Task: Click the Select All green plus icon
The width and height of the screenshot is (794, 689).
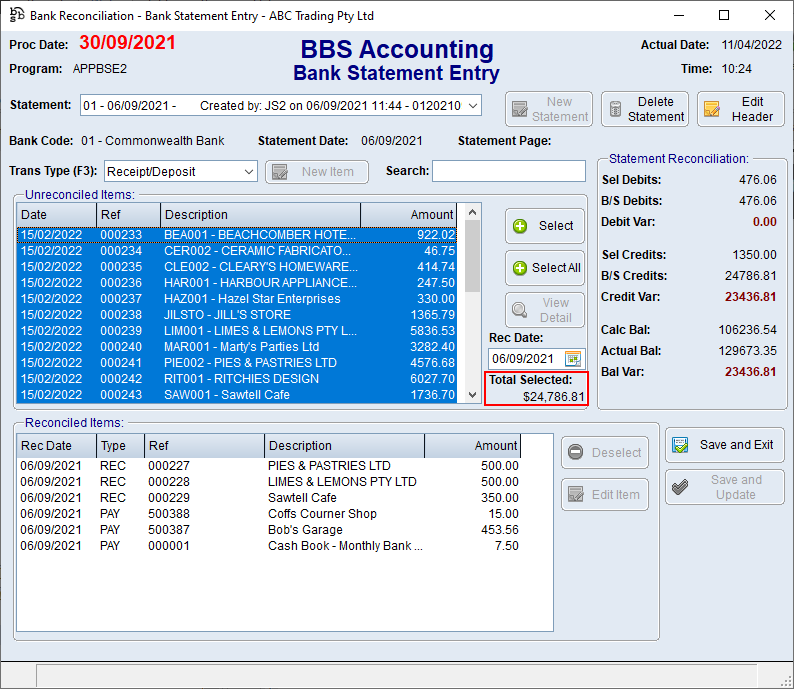Action: (x=520, y=268)
